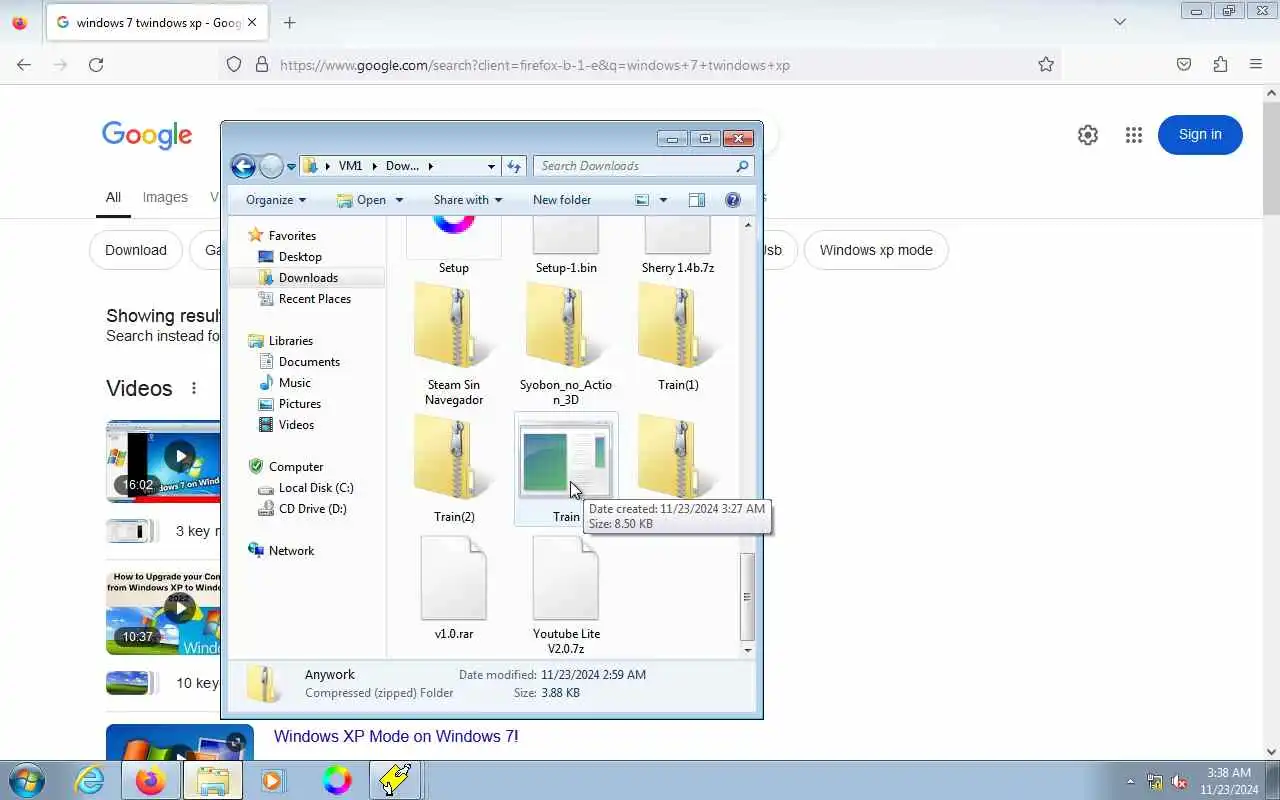
Task: Select the Train image thumbnail file
Action: pyautogui.click(x=566, y=468)
